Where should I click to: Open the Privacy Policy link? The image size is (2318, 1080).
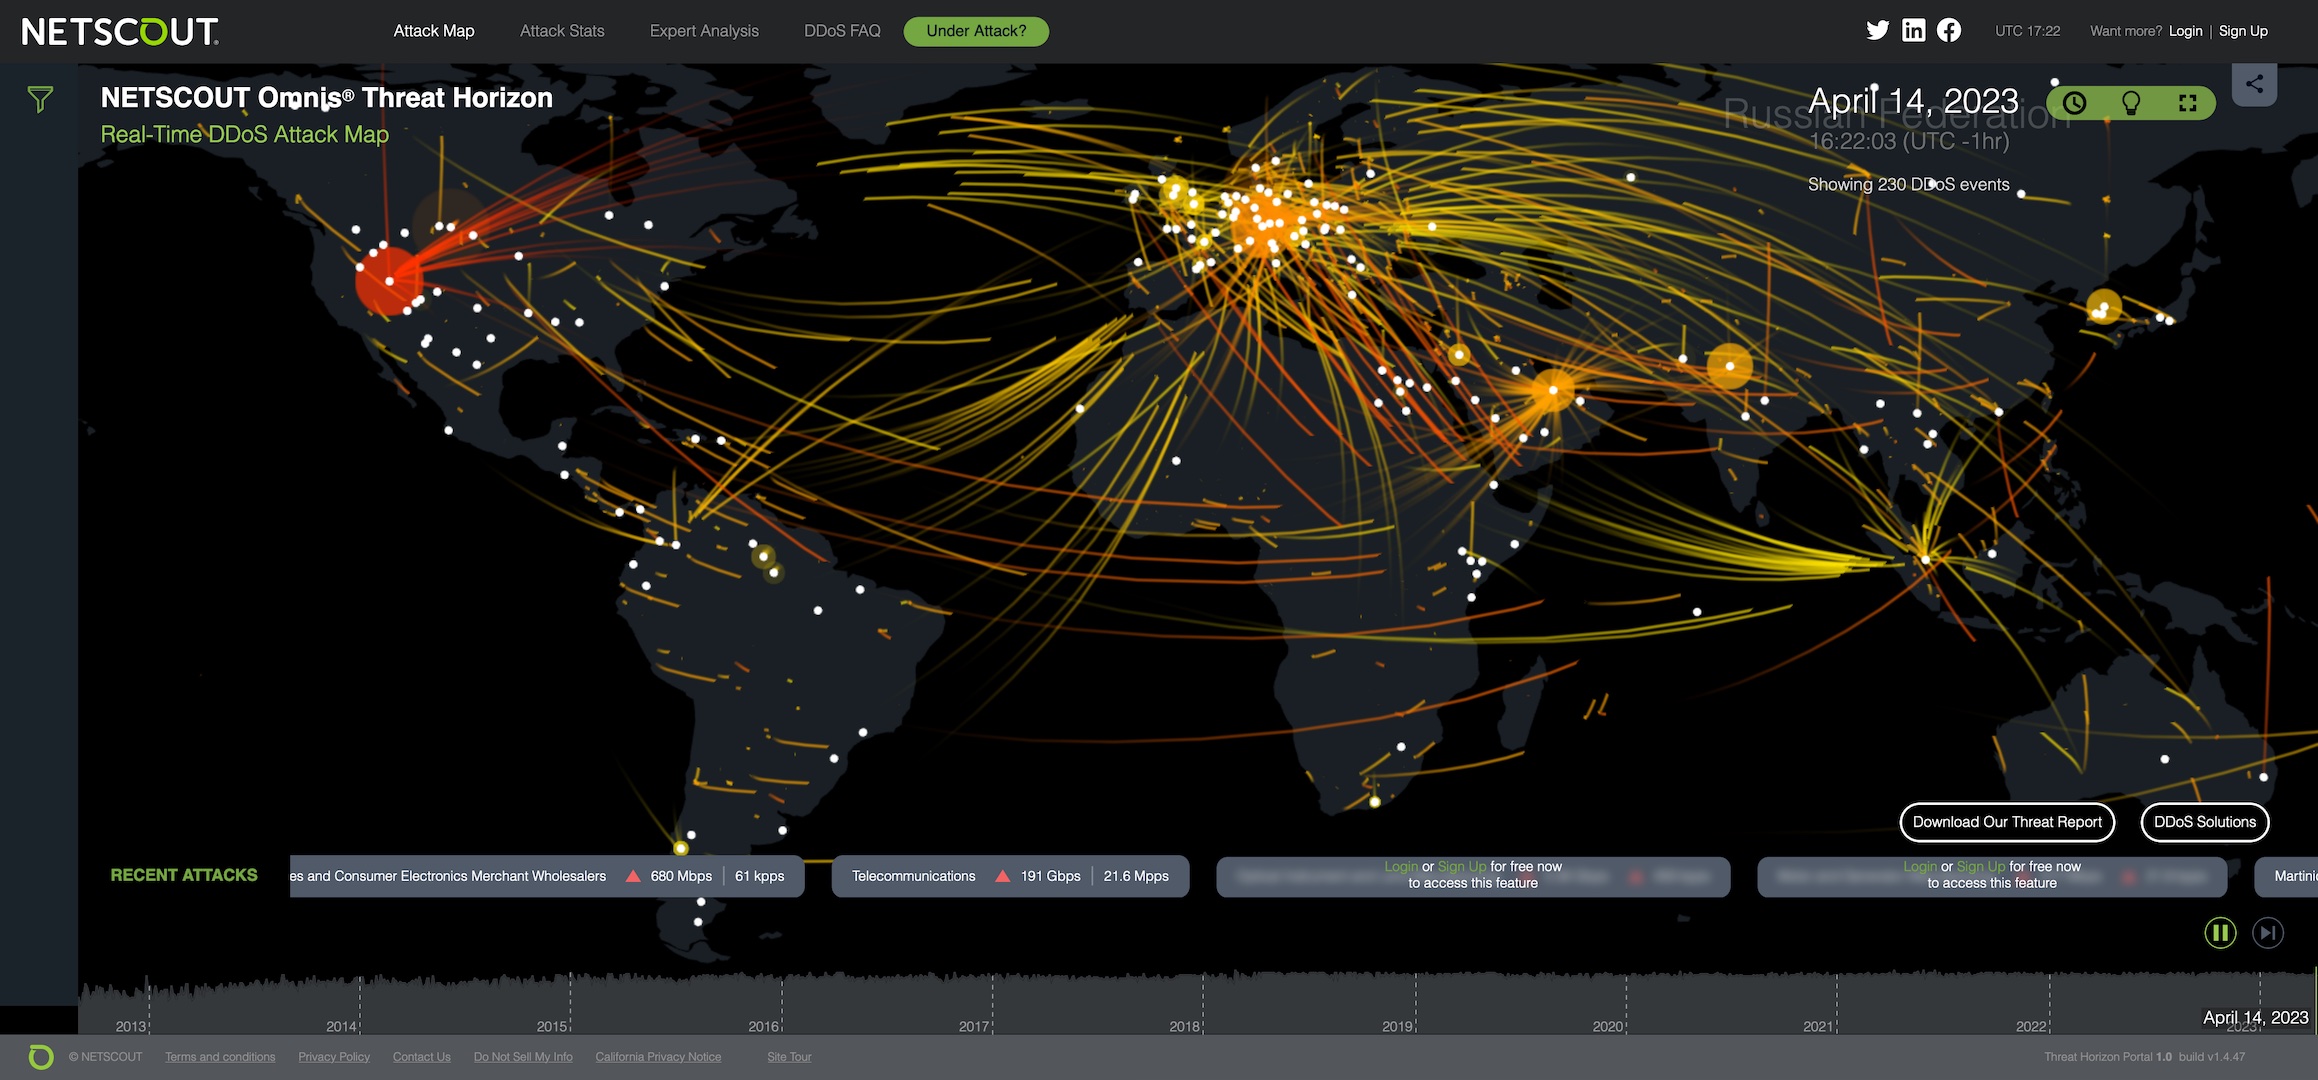[334, 1057]
